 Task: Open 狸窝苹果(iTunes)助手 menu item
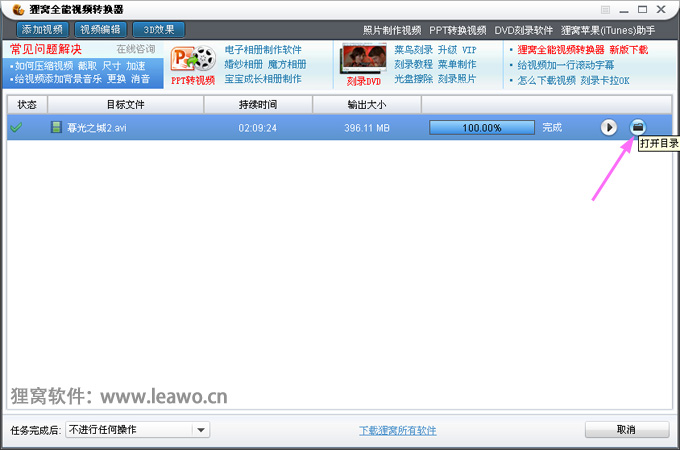click(608, 30)
